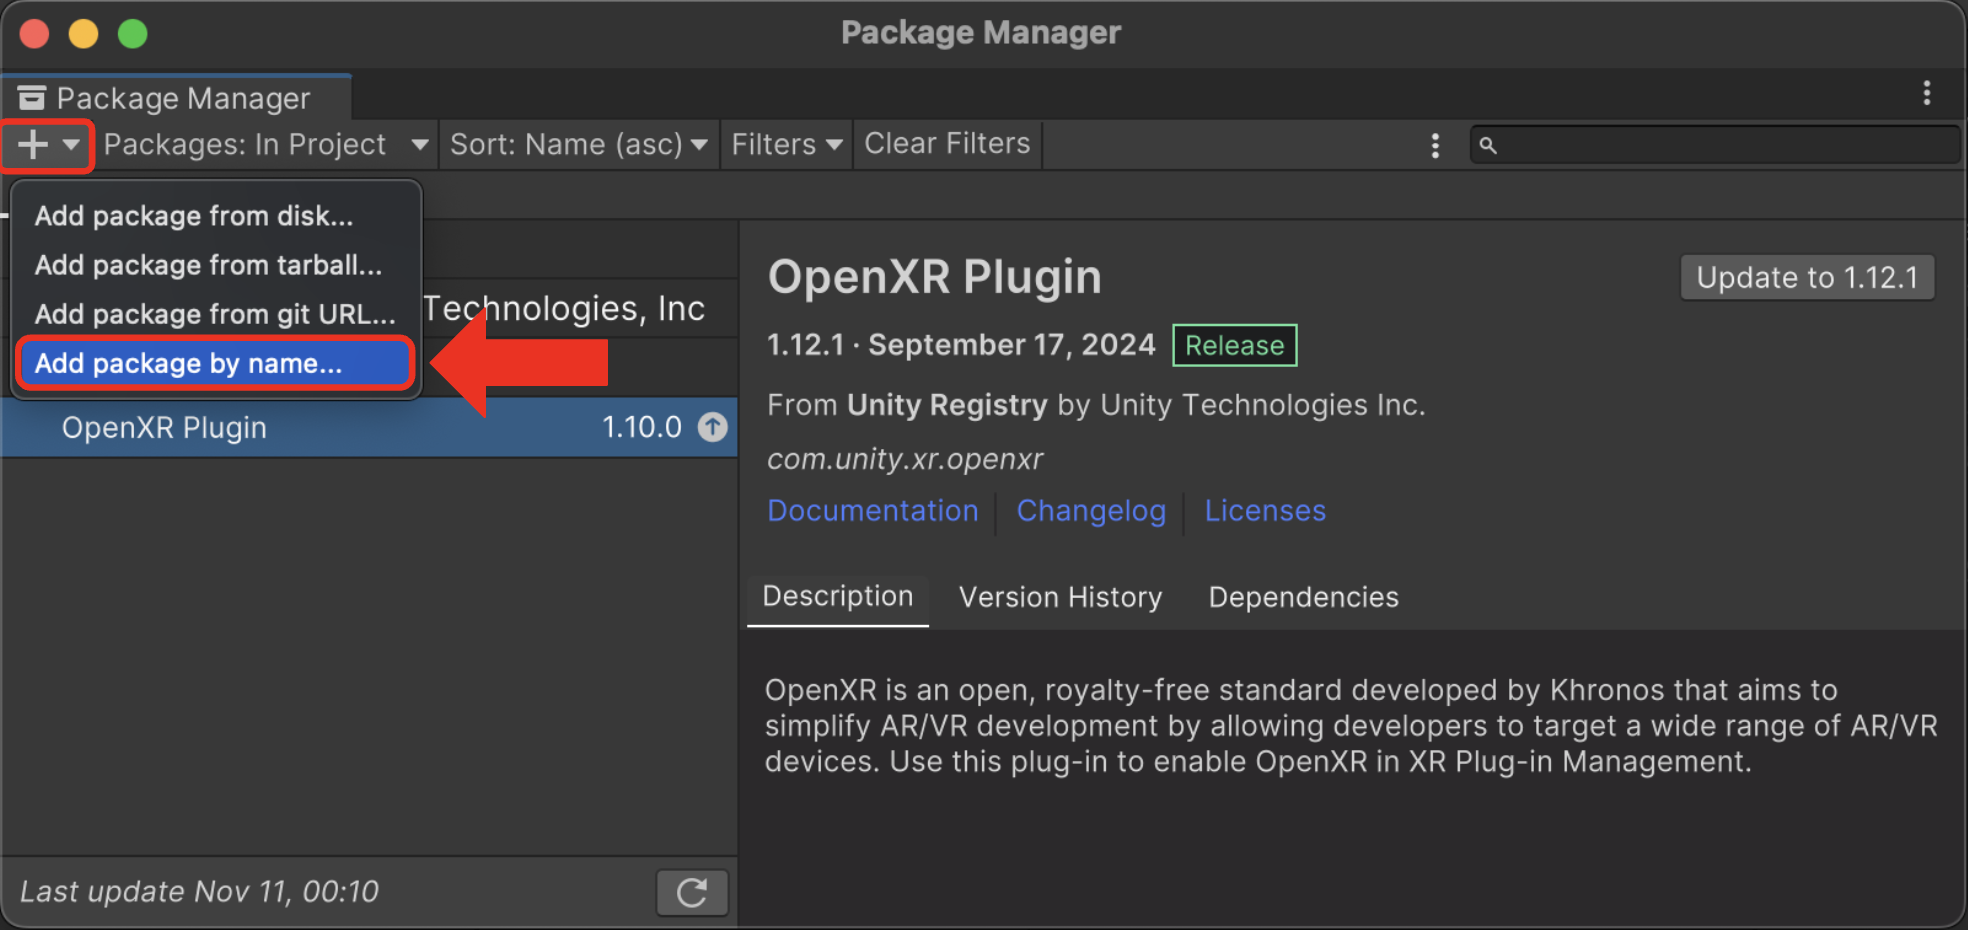
Task: Click Clear Filters button
Action: tap(947, 145)
